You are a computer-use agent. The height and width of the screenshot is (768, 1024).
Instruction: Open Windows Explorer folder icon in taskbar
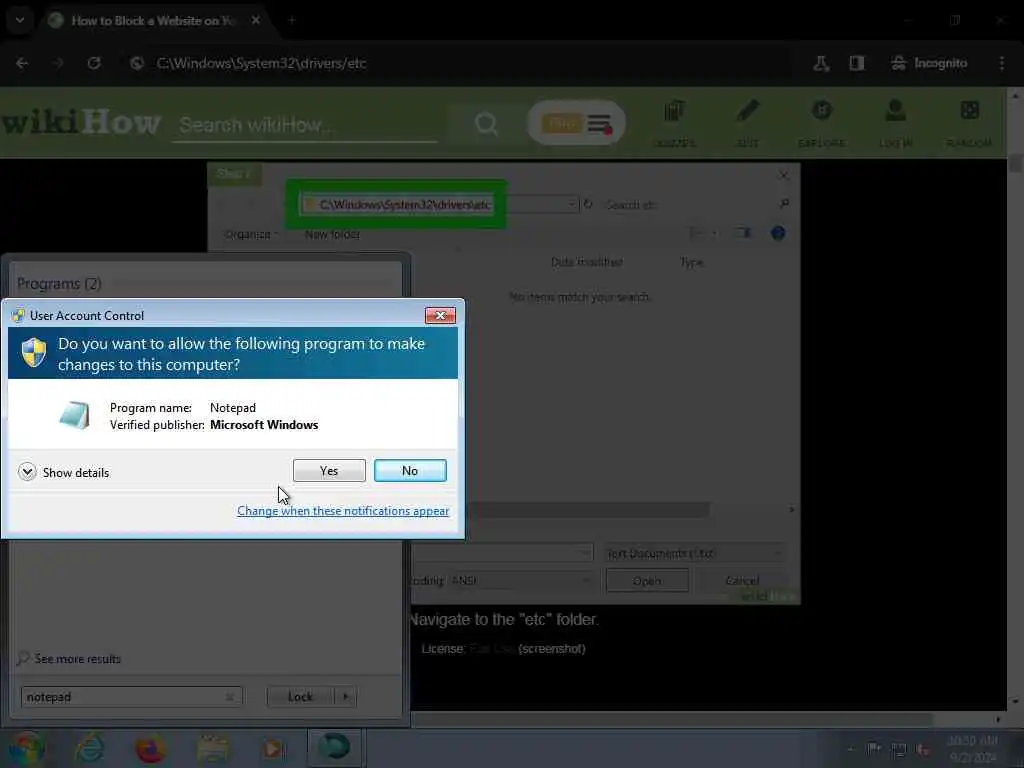coord(212,748)
